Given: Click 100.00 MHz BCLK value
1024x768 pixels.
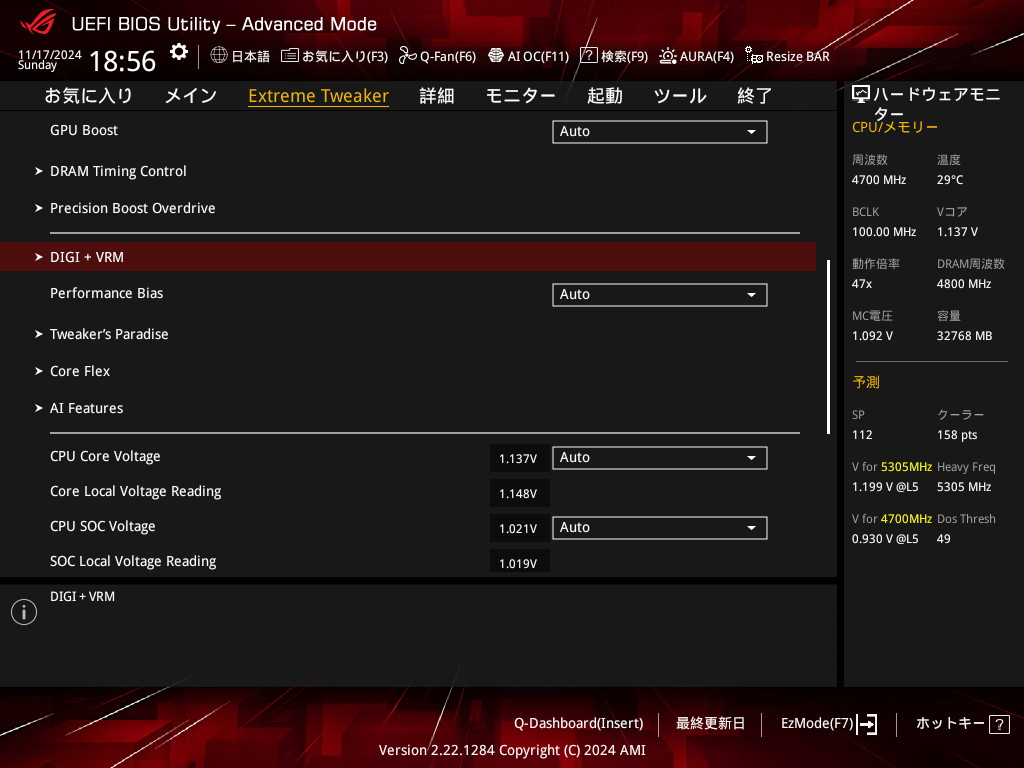Looking at the screenshot, I should pos(884,232).
